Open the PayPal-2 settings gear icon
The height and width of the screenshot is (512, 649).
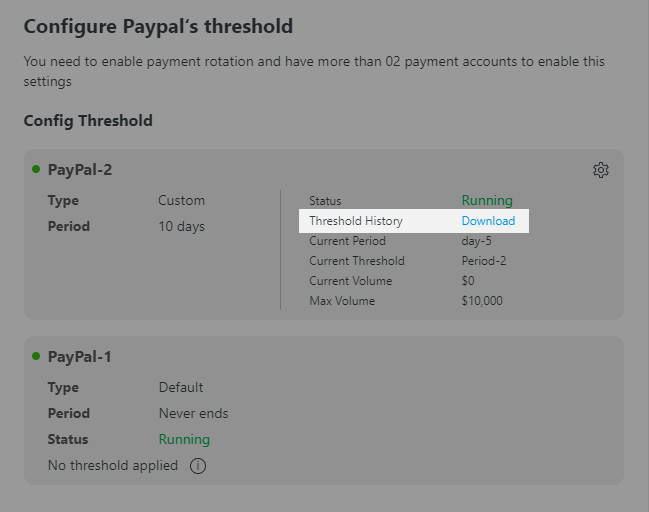click(601, 170)
